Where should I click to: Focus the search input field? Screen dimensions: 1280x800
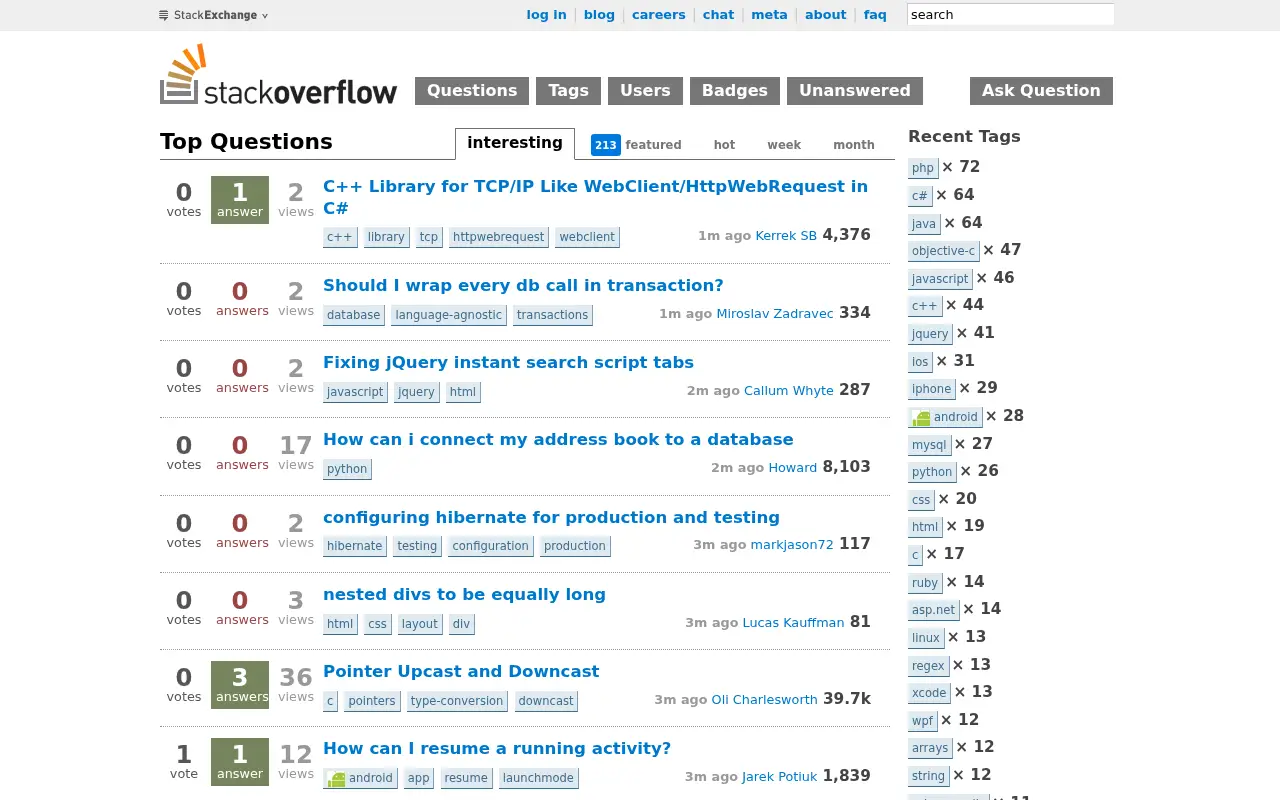pyautogui.click(x=1010, y=15)
